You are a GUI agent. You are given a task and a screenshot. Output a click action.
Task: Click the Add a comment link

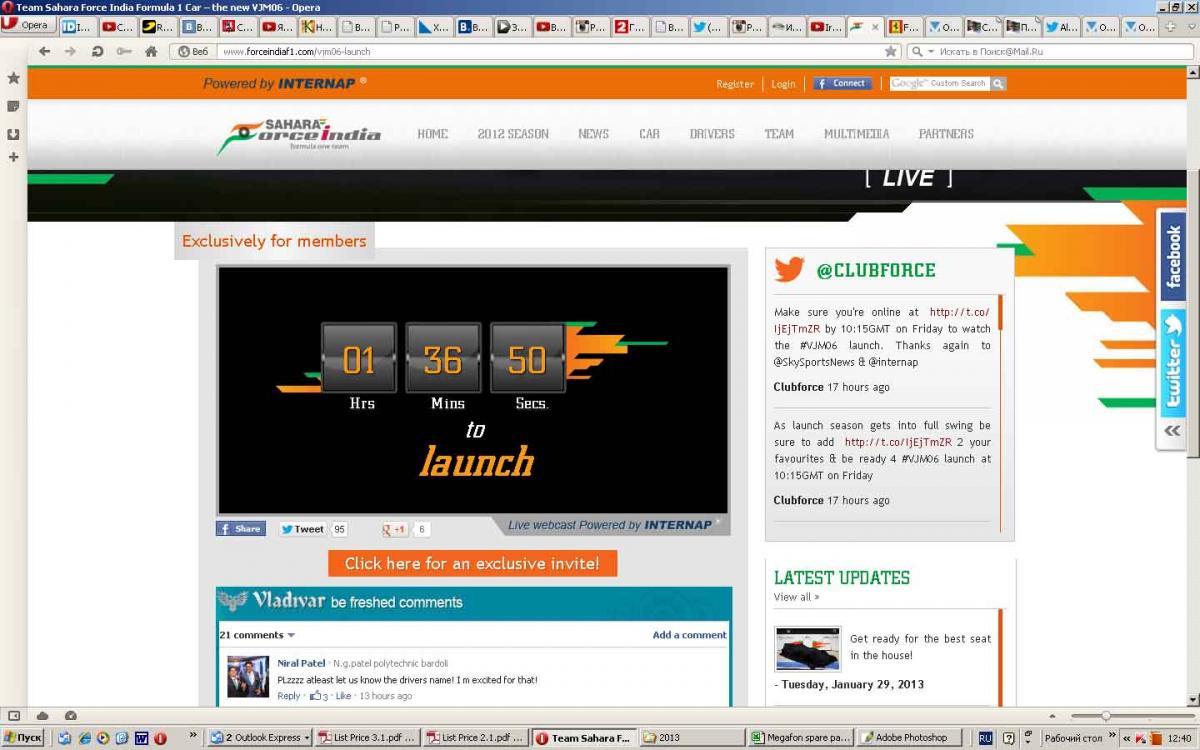coord(690,635)
